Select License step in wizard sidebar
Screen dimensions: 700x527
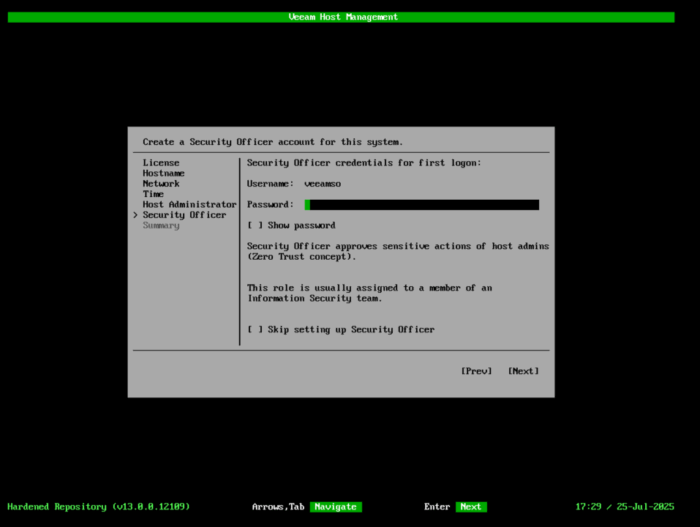coord(161,163)
